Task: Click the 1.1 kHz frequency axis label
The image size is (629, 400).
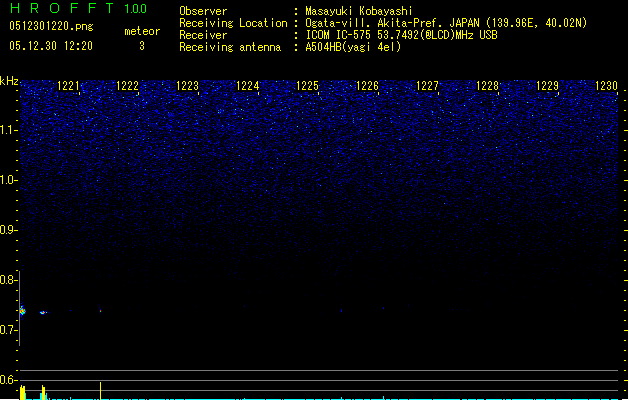Action: [x=9, y=130]
